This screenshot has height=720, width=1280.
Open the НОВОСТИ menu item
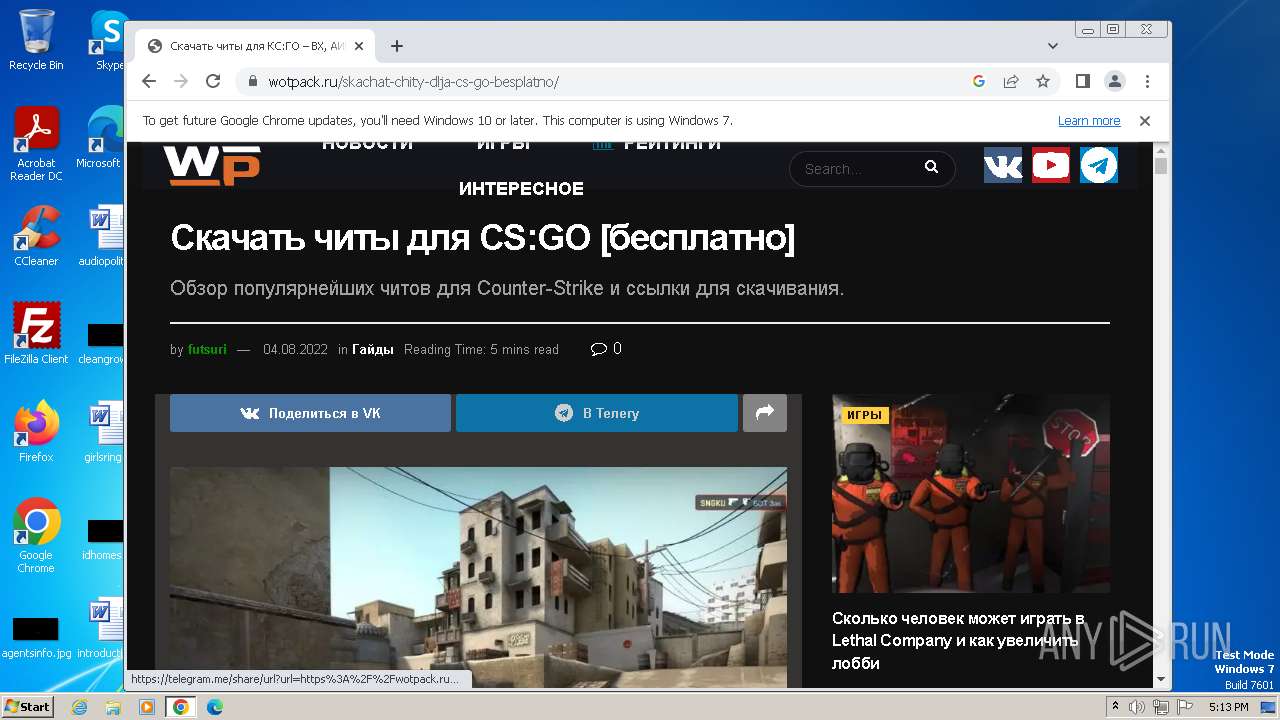tap(368, 146)
